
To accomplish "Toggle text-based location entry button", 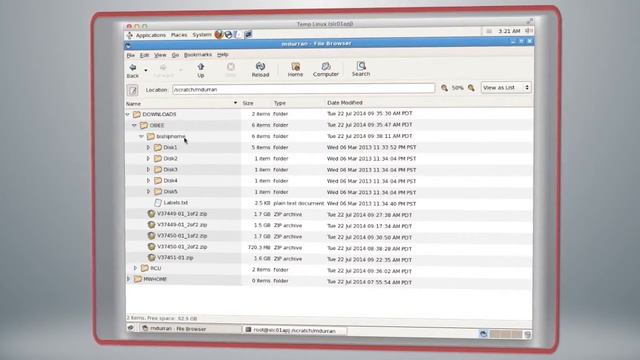I will [x=133, y=90].
